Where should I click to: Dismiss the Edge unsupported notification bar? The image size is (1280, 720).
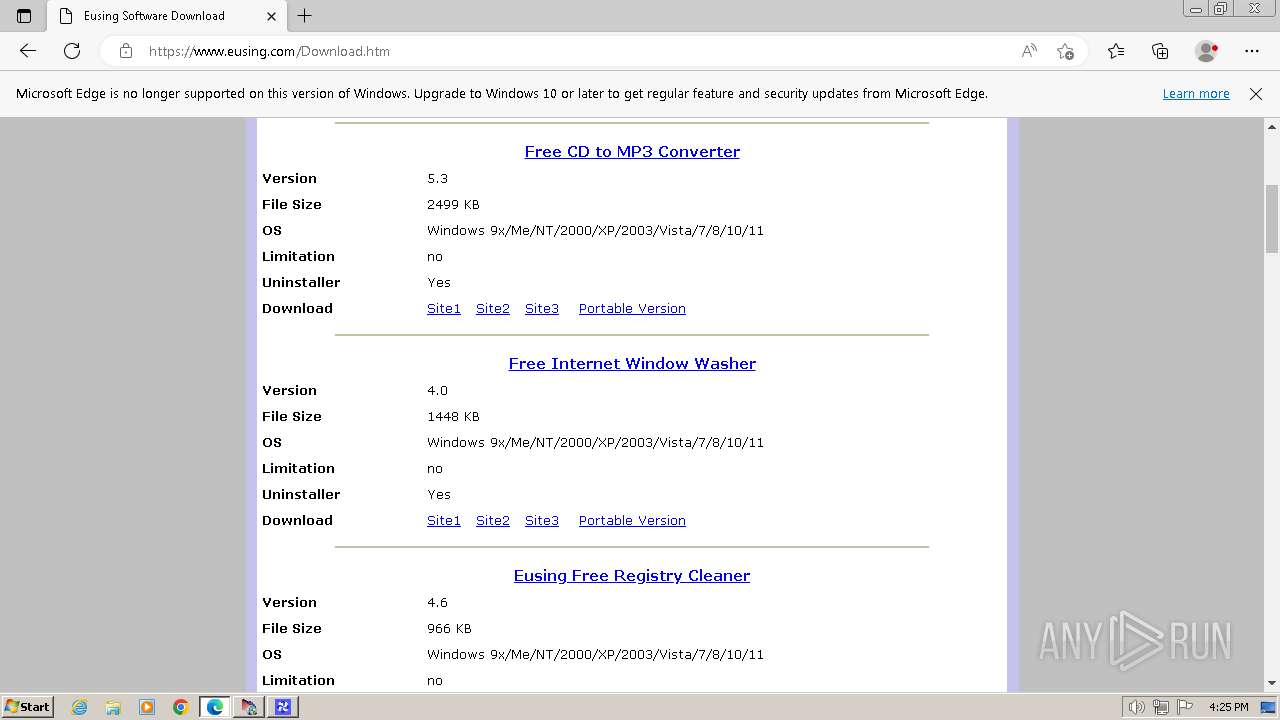point(1256,94)
